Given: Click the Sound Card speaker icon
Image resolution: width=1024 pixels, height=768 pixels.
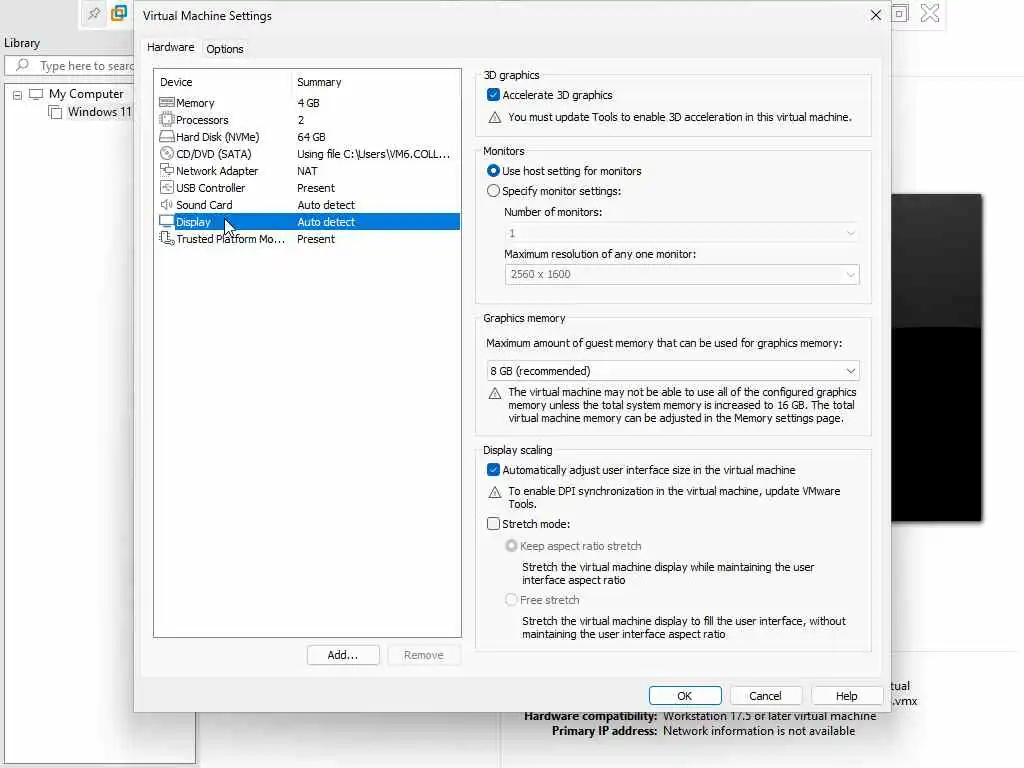Looking at the screenshot, I should (x=167, y=204).
